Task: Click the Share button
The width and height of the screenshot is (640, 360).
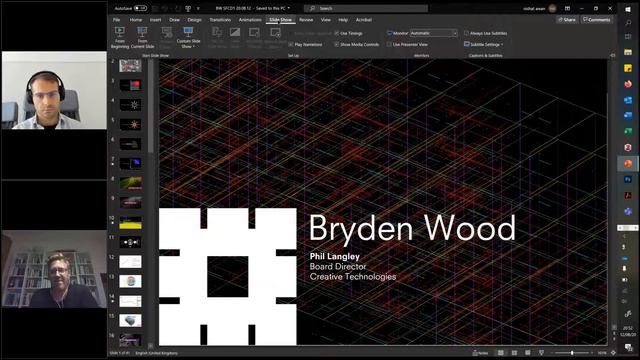Action: [567, 20]
